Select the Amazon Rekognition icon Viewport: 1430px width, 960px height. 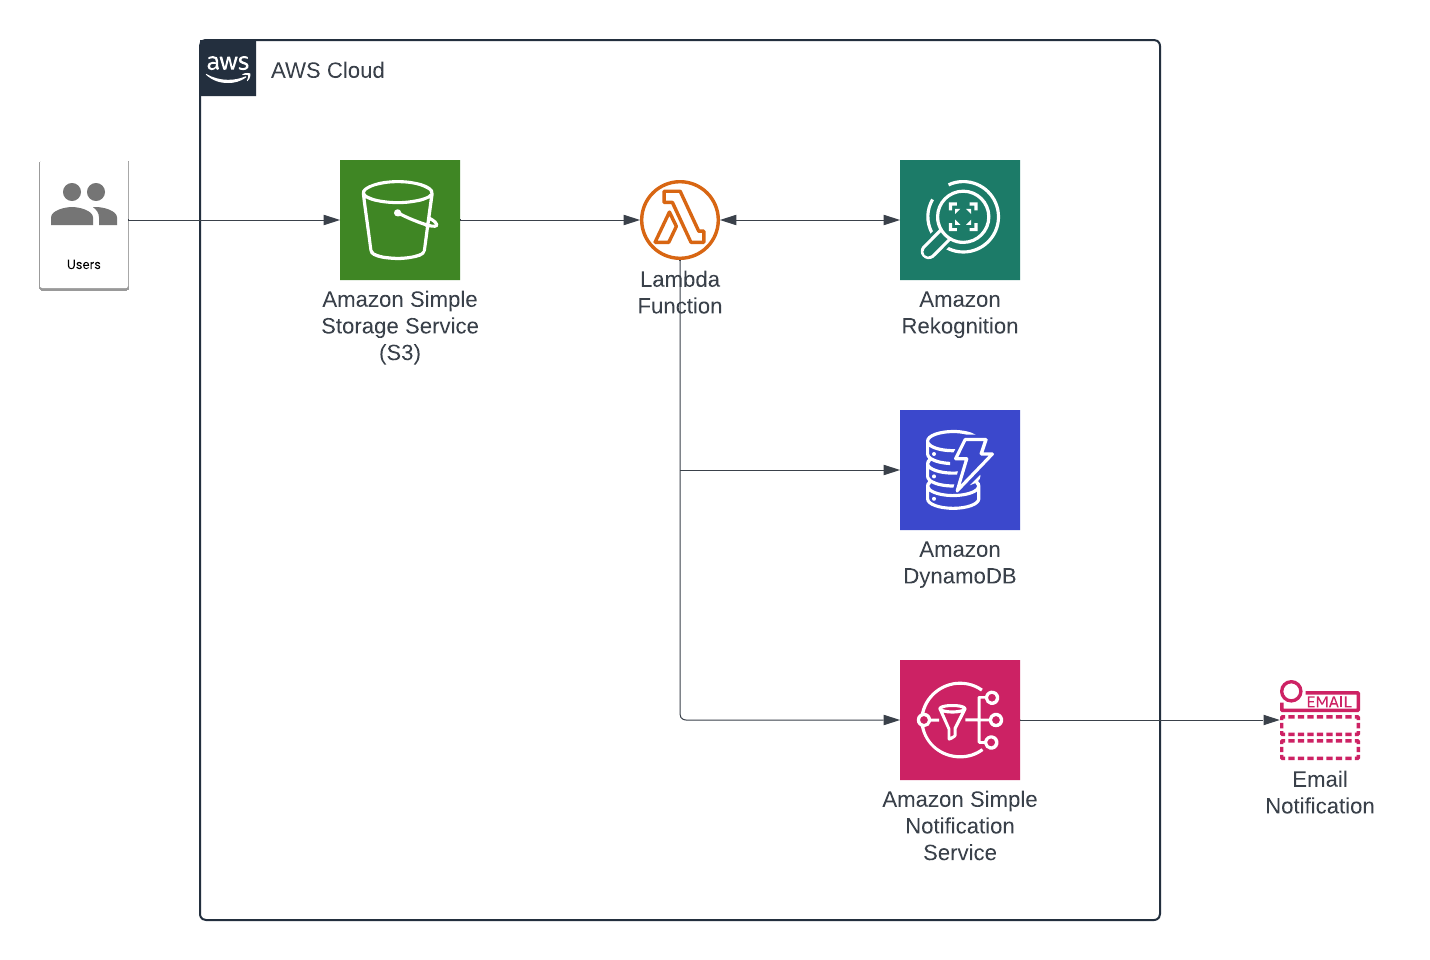pos(960,220)
